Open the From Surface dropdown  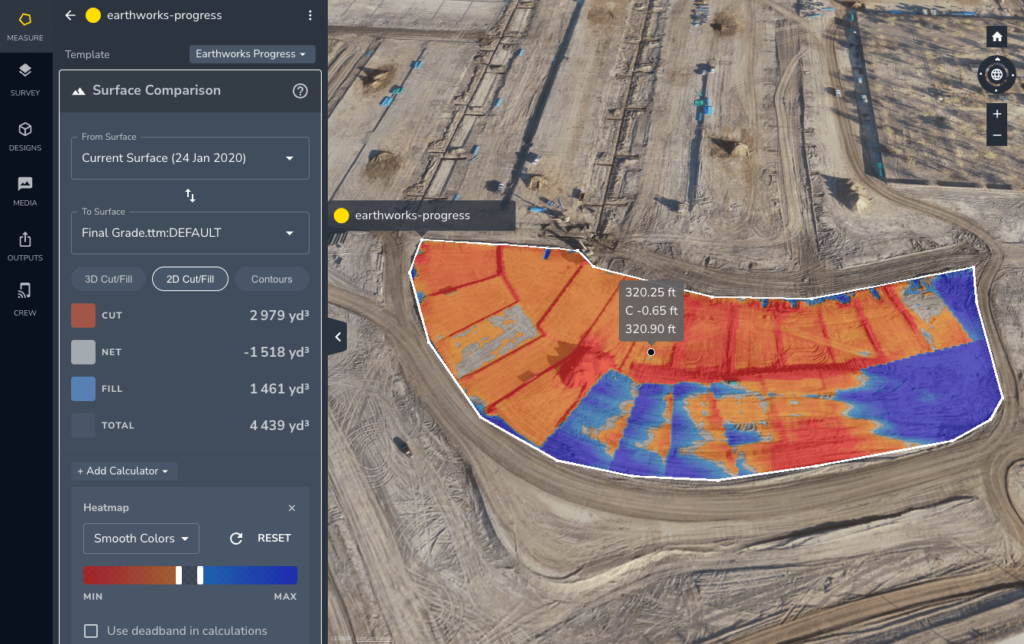190,158
